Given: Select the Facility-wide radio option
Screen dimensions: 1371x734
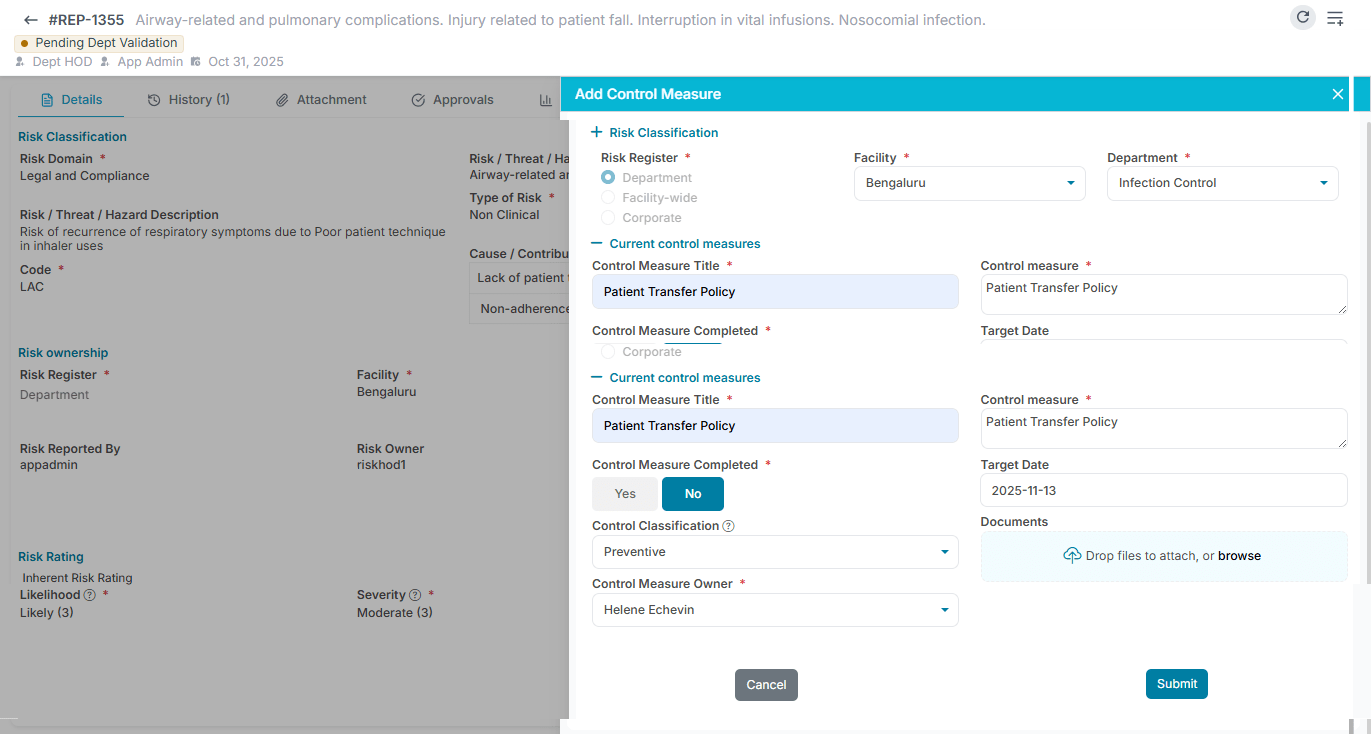Looking at the screenshot, I should (607, 197).
